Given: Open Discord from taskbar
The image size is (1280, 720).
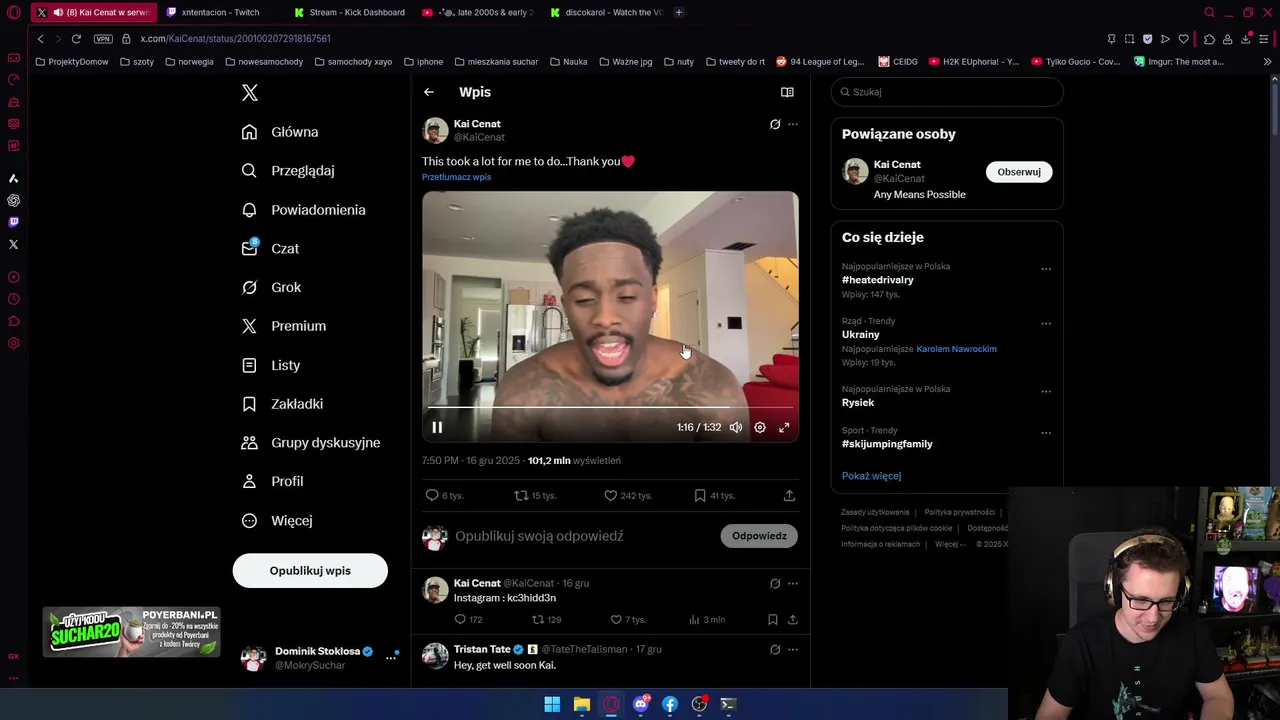Looking at the screenshot, I should click(x=641, y=704).
